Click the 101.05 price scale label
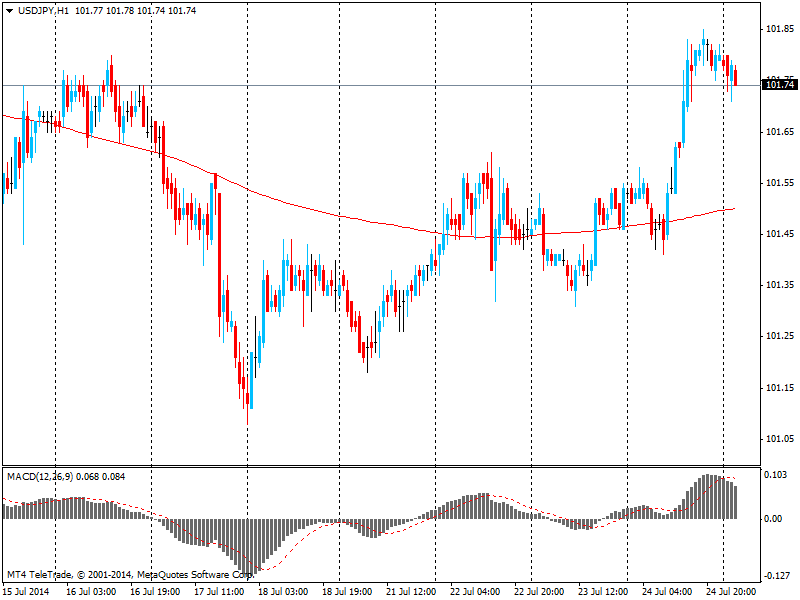The height and width of the screenshot is (600, 800). pos(779,439)
